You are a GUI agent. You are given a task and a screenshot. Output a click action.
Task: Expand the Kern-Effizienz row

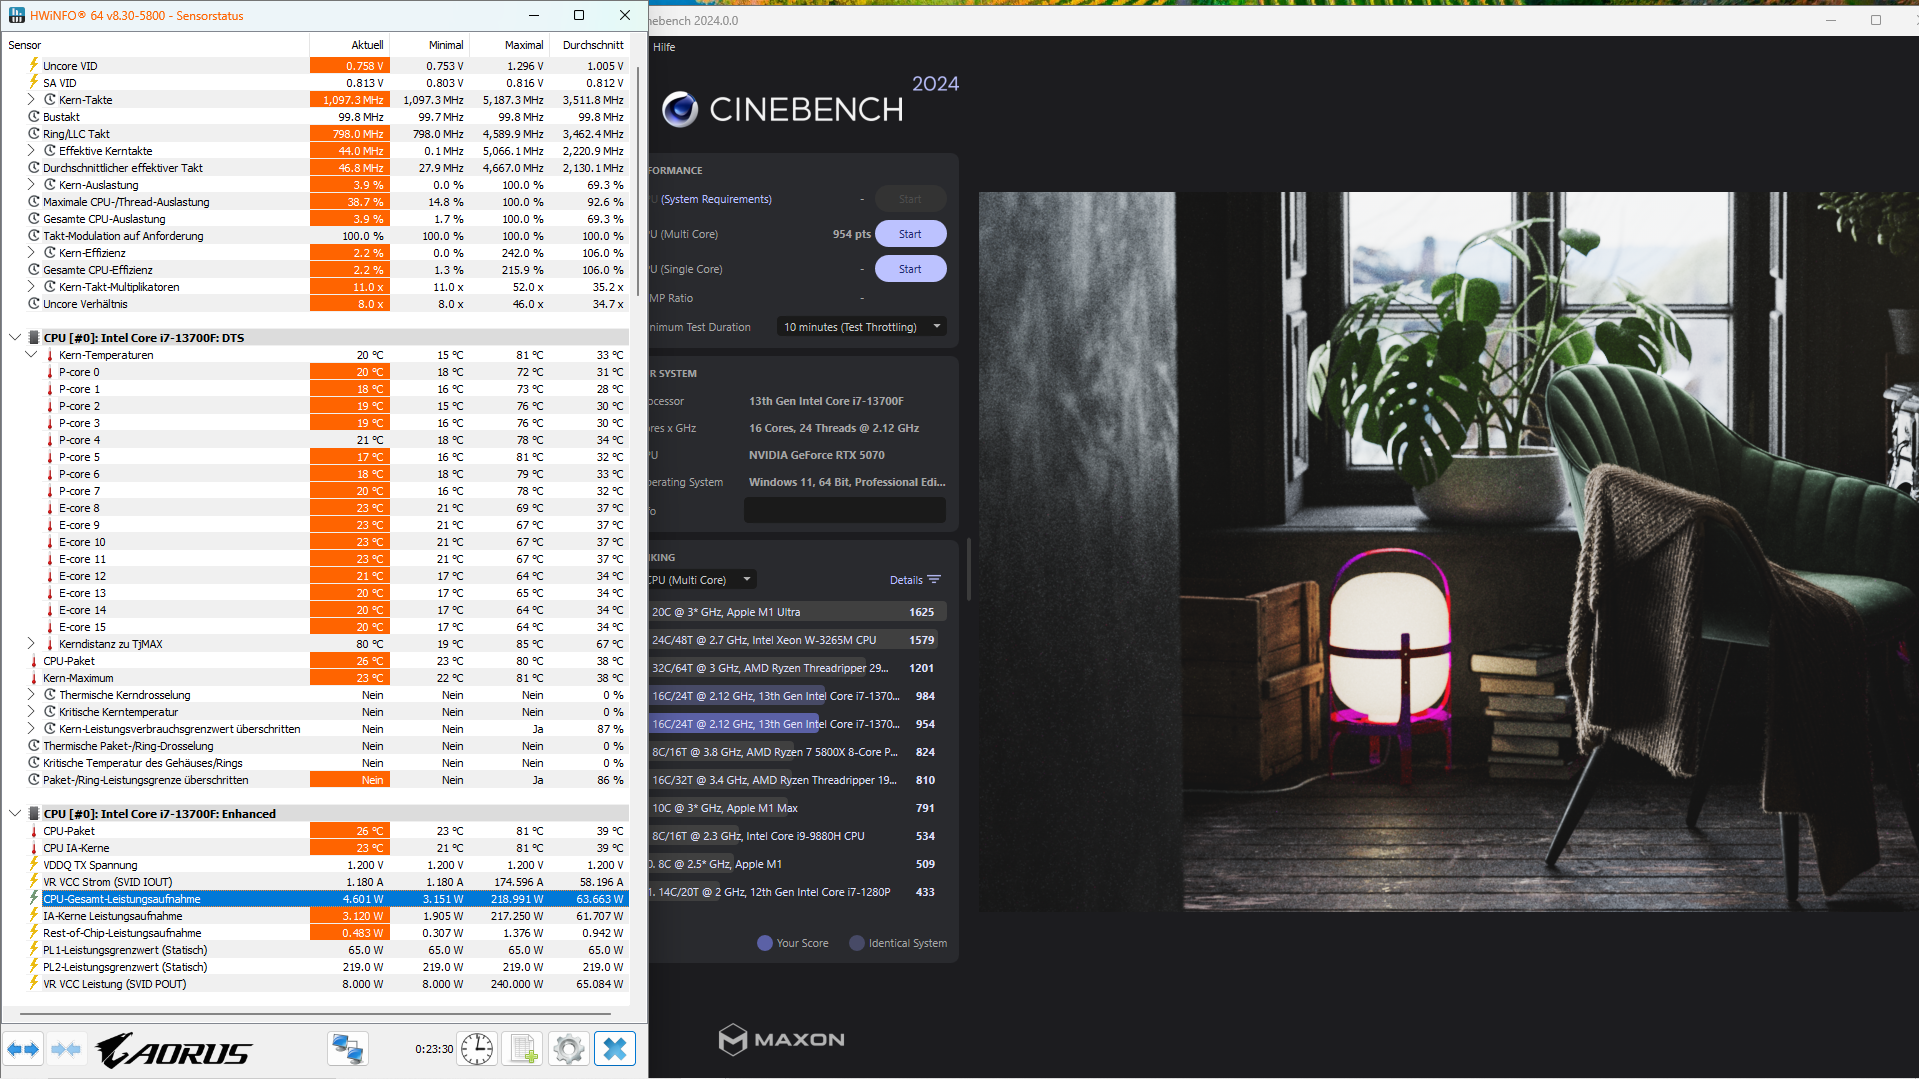[x=31, y=253]
